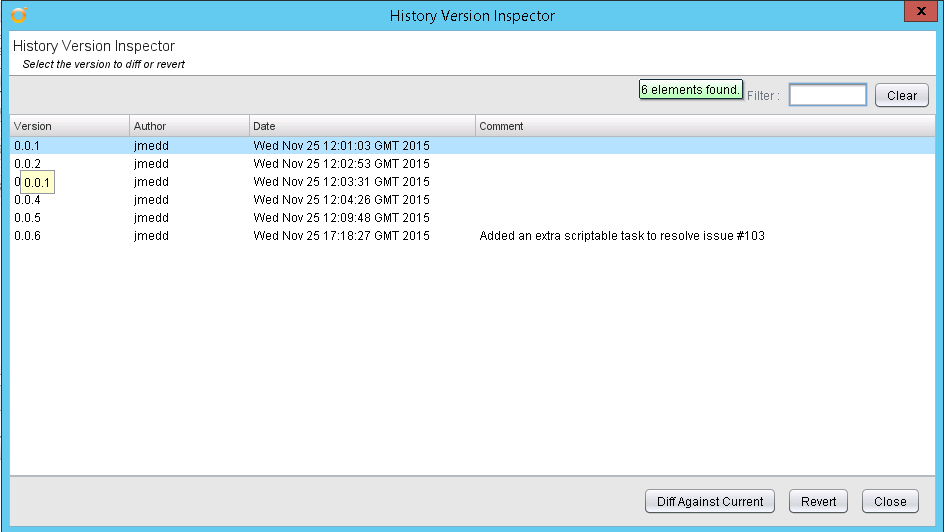Sort by the Version column header
This screenshot has height=532, width=944.
coord(70,126)
